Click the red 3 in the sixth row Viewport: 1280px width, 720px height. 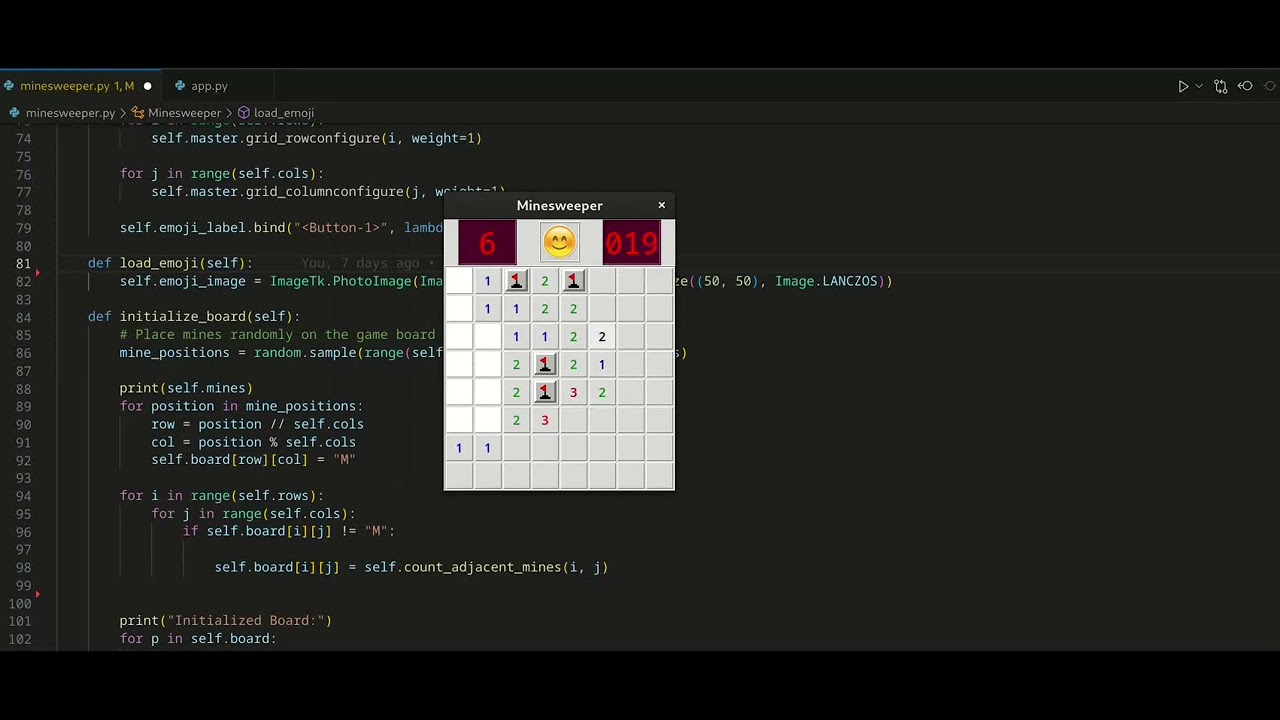click(544, 420)
